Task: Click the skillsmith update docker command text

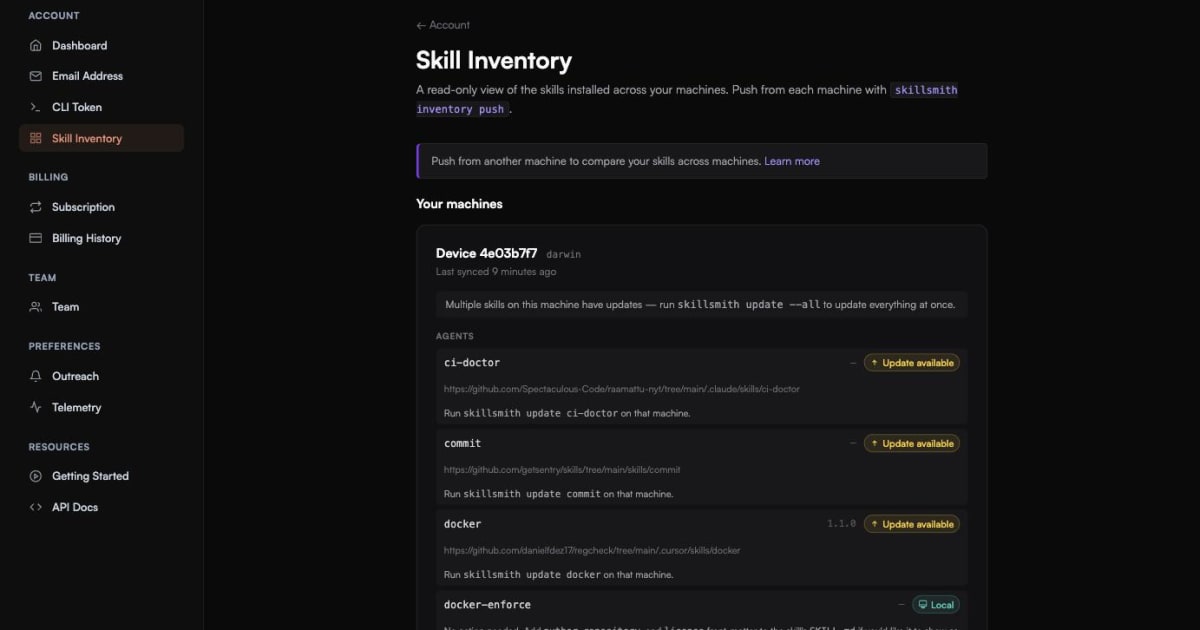Action: point(532,575)
